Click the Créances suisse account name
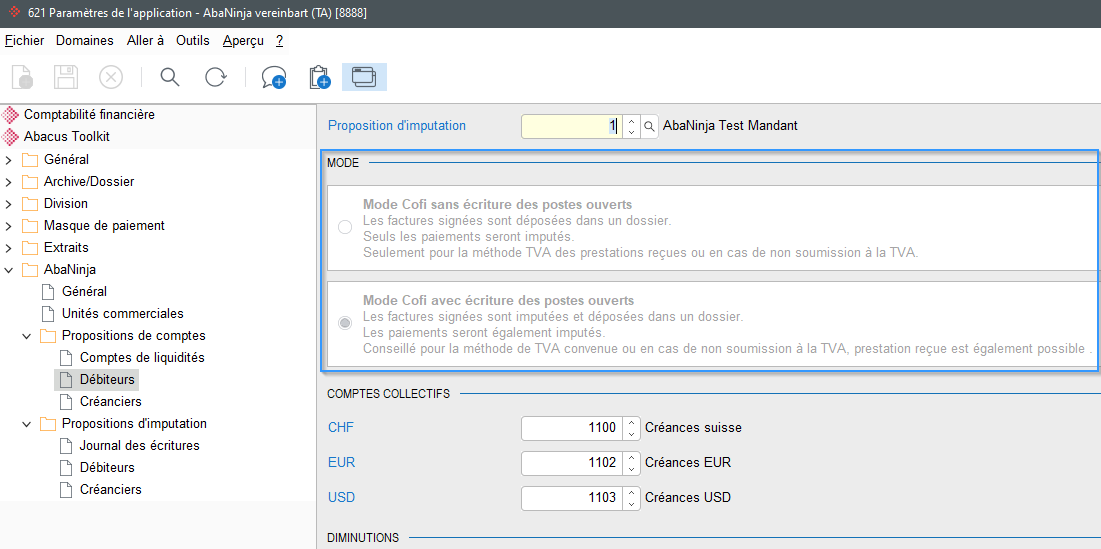 (693, 428)
